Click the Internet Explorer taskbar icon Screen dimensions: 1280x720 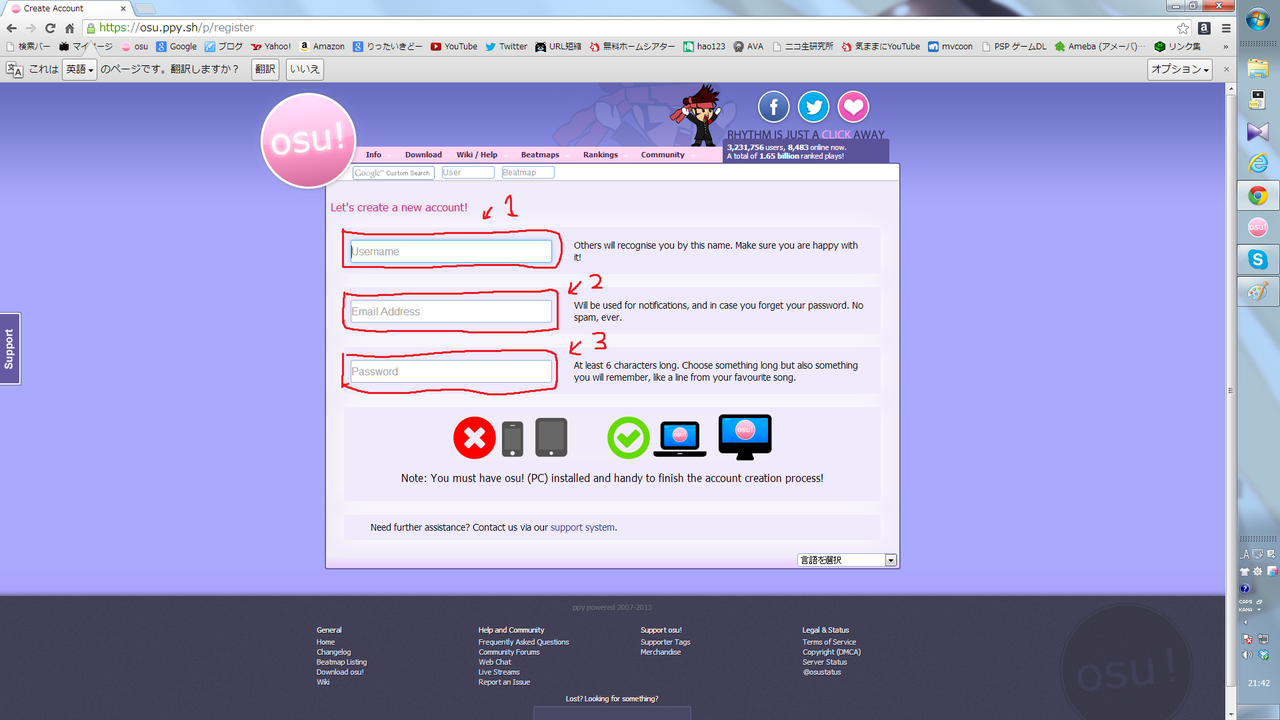click(x=1258, y=164)
